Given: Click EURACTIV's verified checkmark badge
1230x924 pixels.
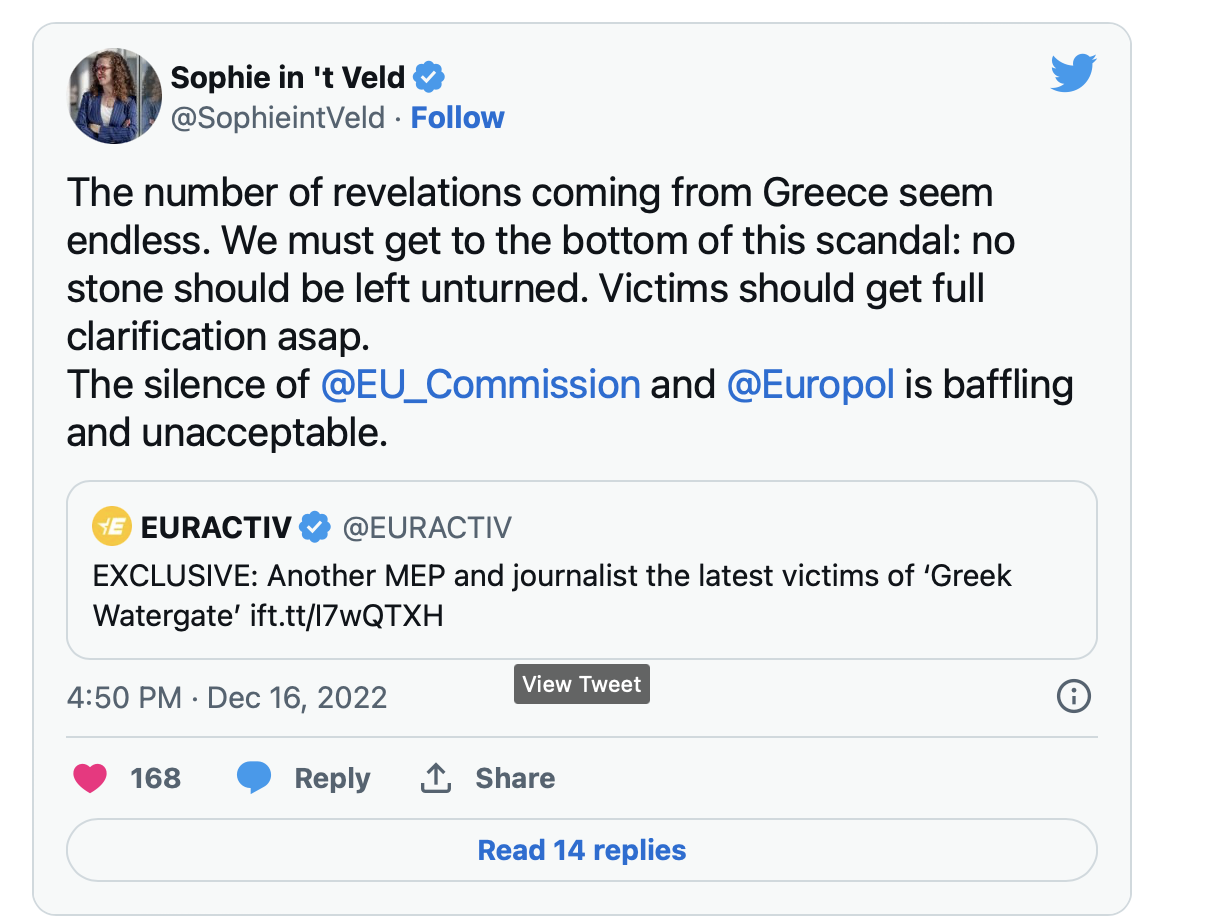Looking at the screenshot, I should pyautogui.click(x=316, y=527).
